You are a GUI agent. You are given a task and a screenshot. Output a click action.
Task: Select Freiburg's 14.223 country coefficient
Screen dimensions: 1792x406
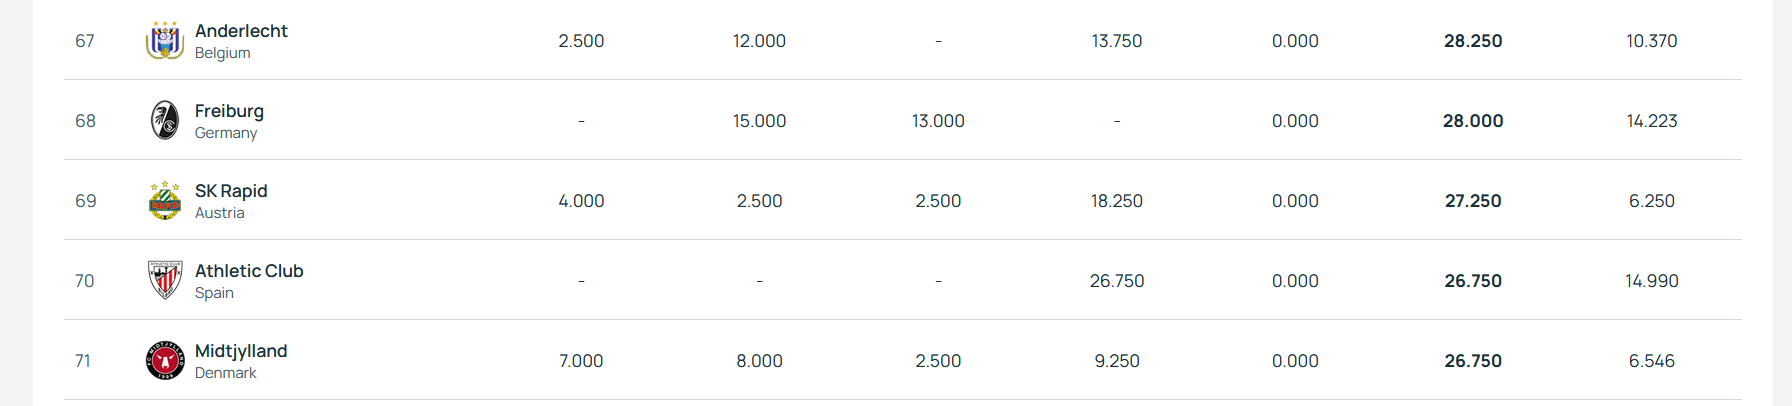tap(1652, 121)
